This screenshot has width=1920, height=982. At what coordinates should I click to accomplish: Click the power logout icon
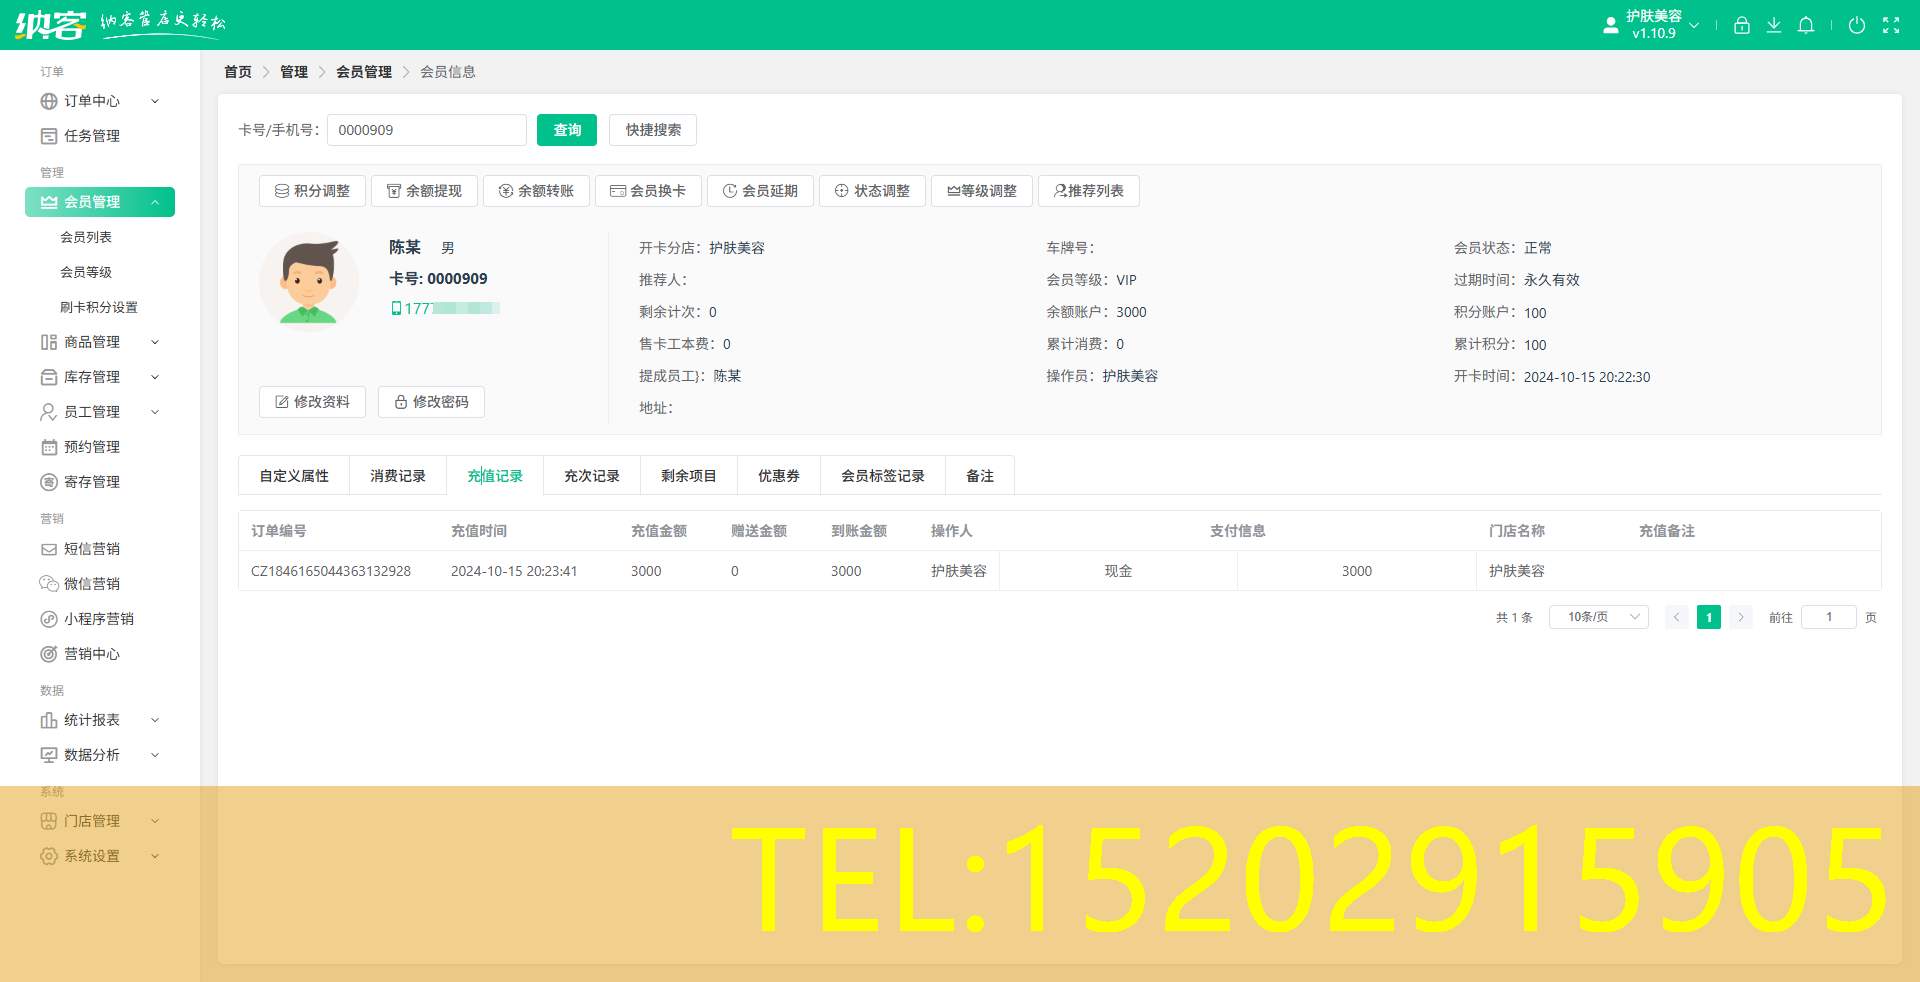1857,25
